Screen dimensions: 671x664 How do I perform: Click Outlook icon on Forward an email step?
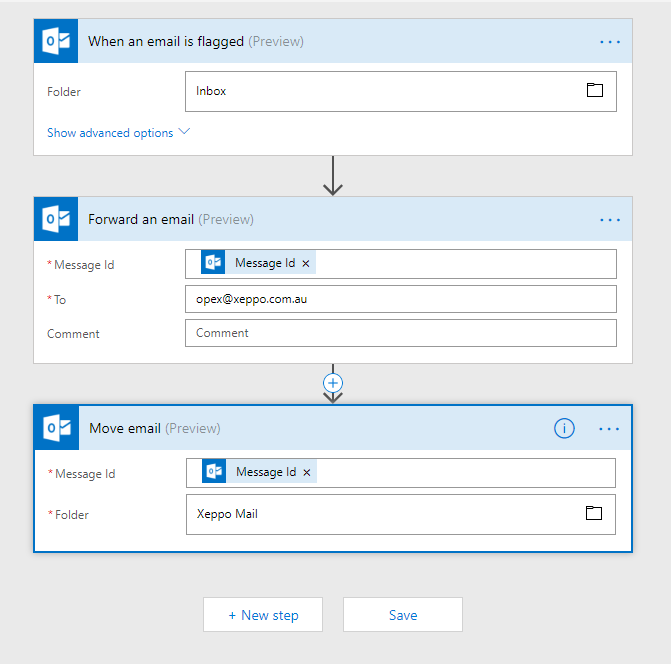coord(56,219)
